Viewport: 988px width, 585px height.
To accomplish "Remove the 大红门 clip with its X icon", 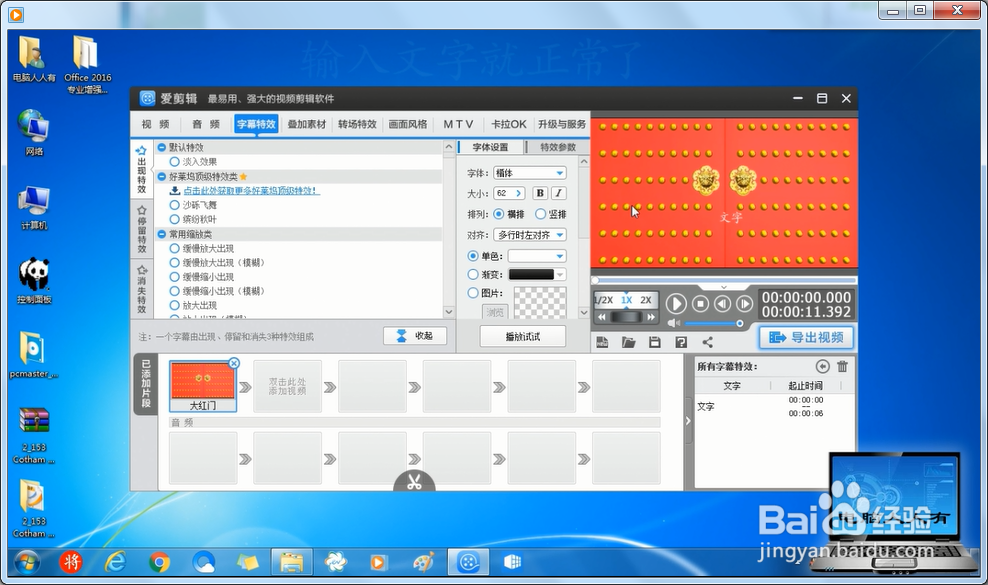I will 234,363.
